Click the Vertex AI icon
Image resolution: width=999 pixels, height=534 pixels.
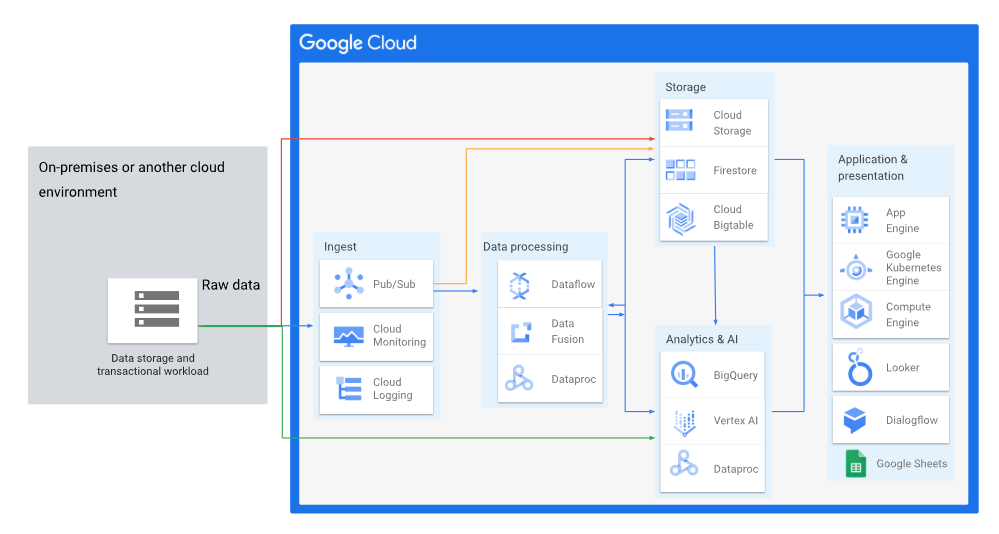point(685,421)
